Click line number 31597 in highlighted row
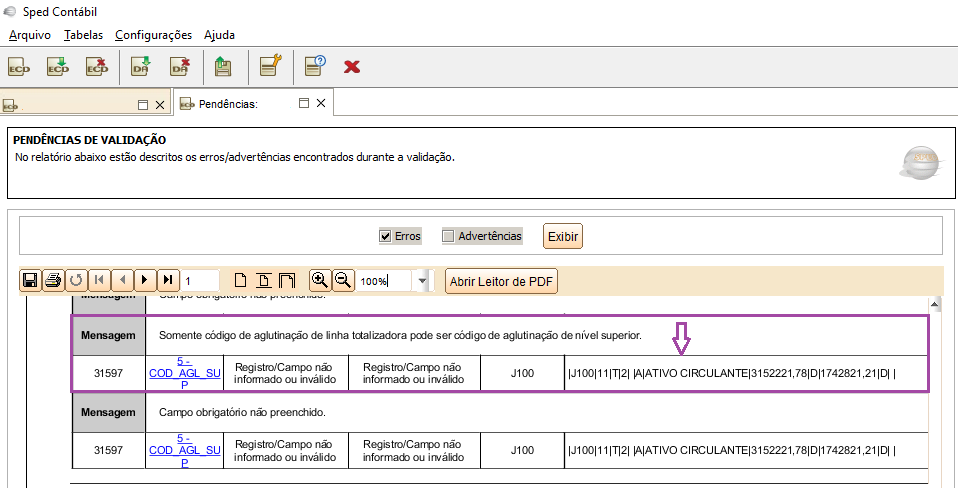958x488 pixels. tap(108, 373)
